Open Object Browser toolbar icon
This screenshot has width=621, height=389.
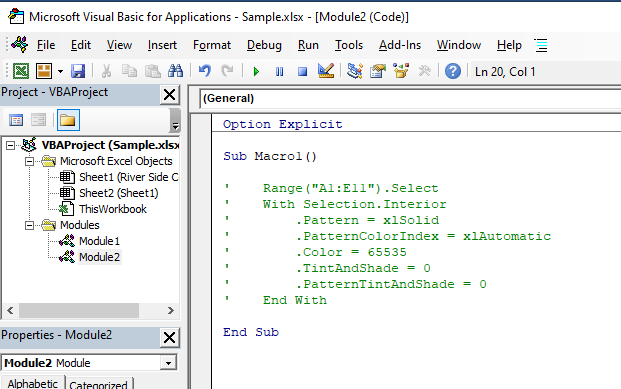point(401,71)
